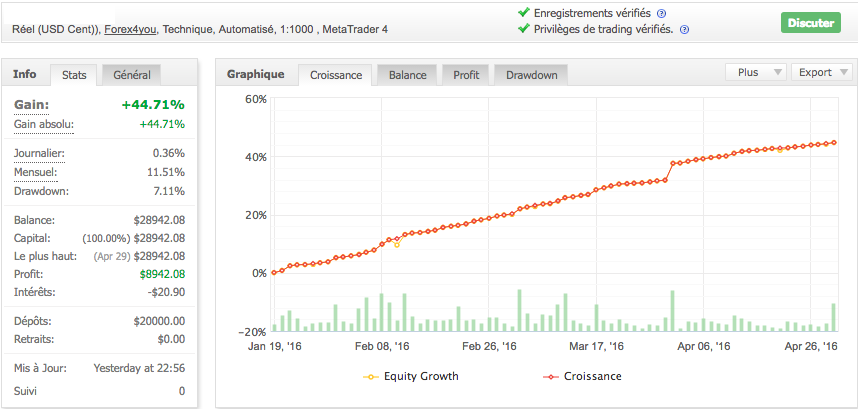The height and width of the screenshot is (409, 858).
Task: Click the Discuter button
Action: (x=810, y=23)
